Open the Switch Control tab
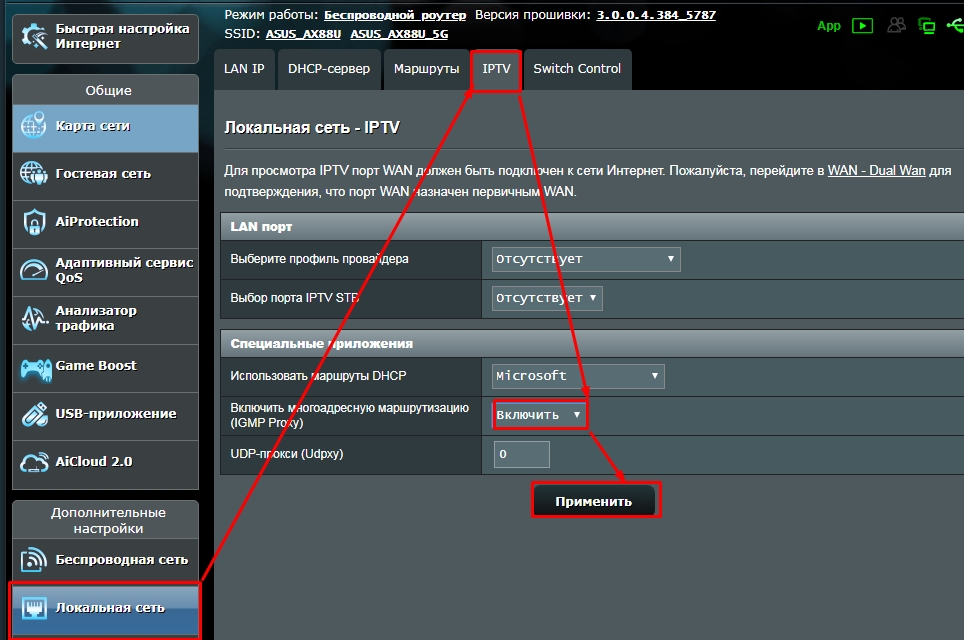The width and height of the screenshot is (964, 640). pos(577,69)
